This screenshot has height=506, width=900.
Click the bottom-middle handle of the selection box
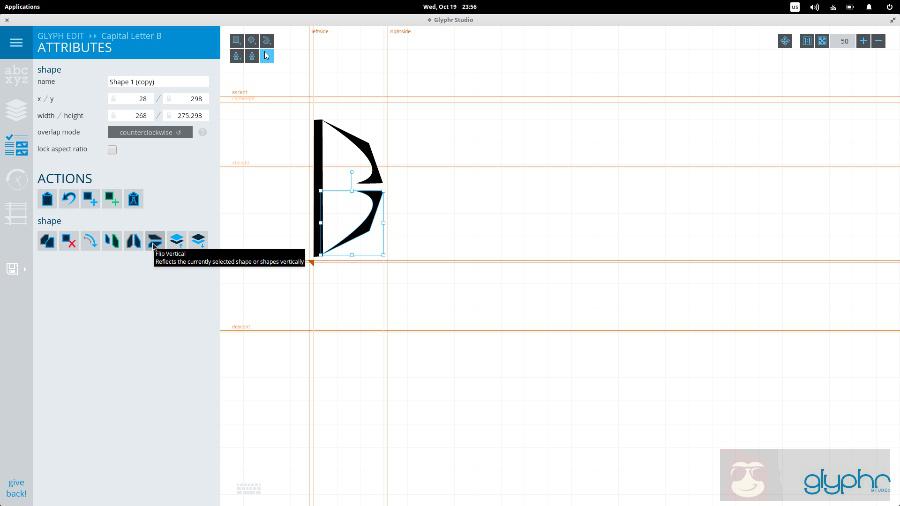click(352, 255)
